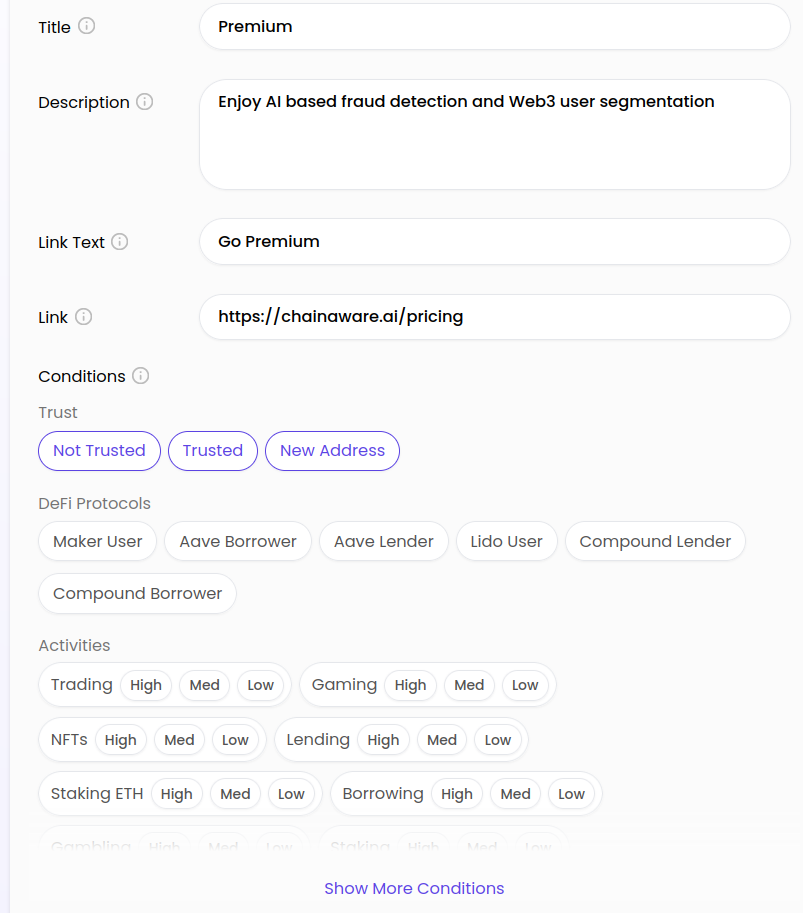Select High for Borrowing
This screenshot has width=803, height=913.
coord(457,794)
